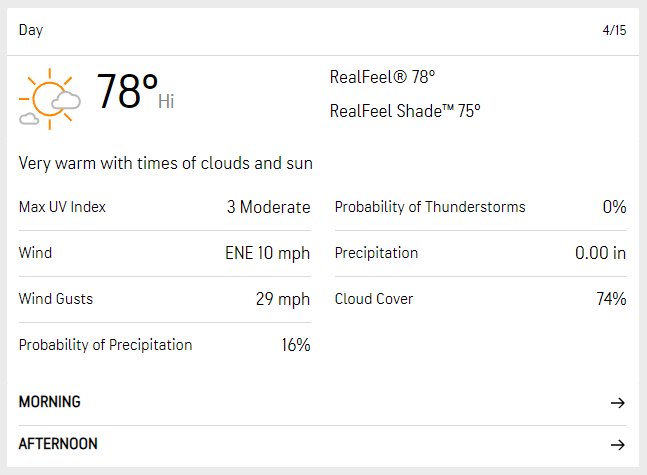Click the 29 mph gusts value
The width and height of the screenshot is (647, 475).
[x=283, y=299]
